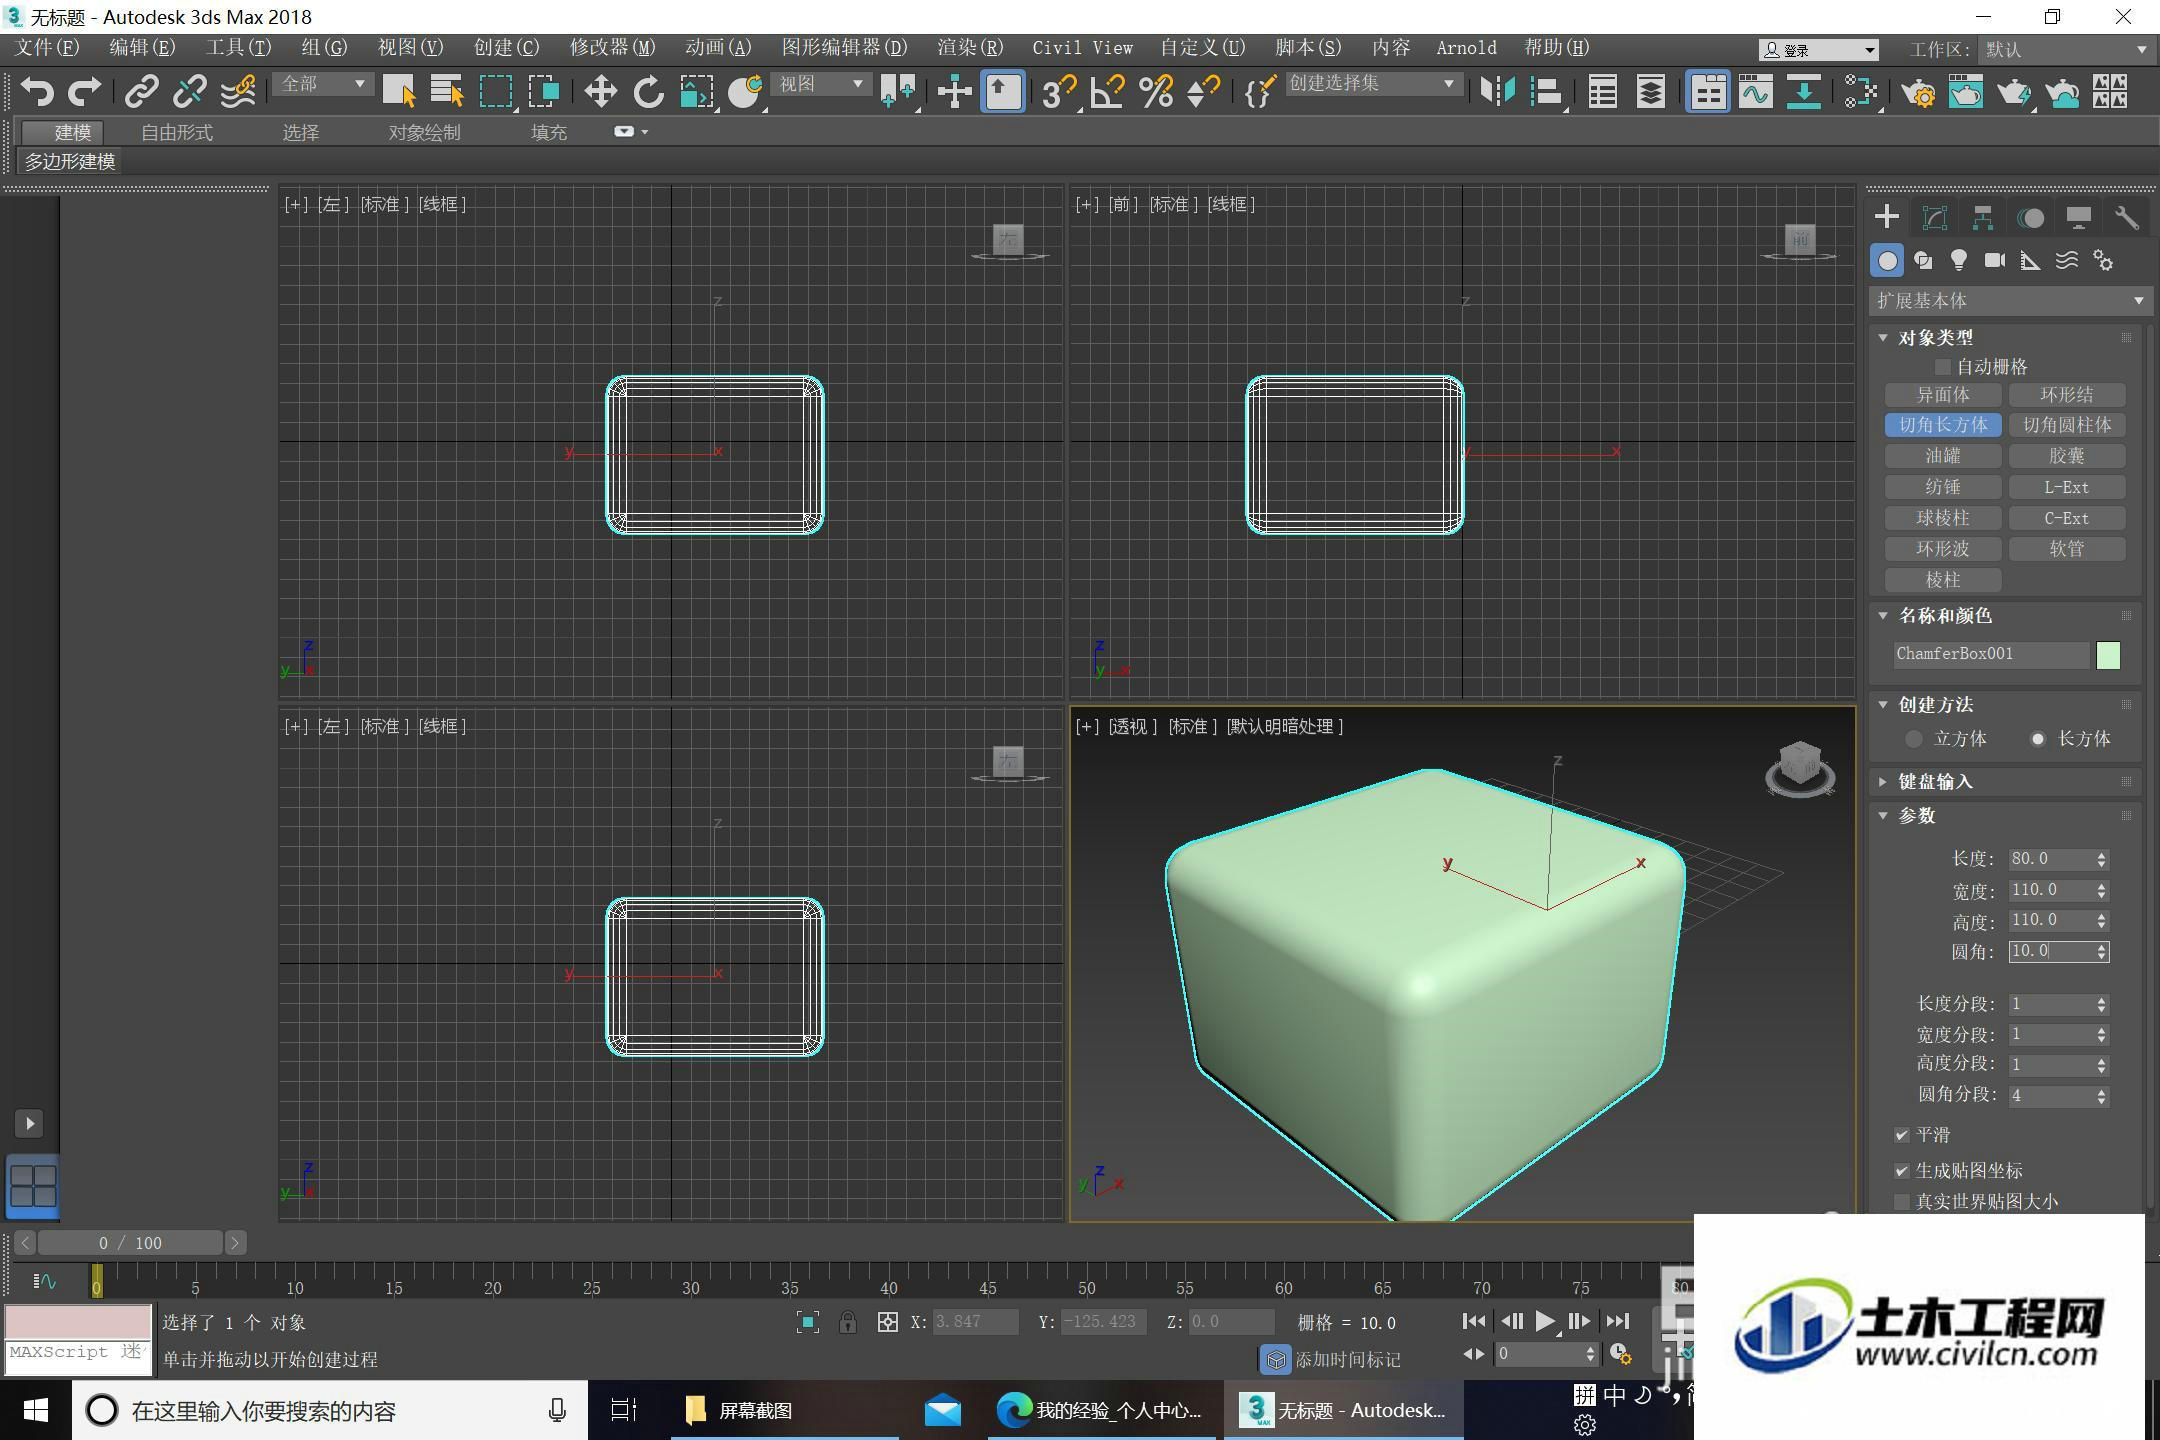Image resolution: width=2160 pixels, height=1440 pixels.
Task: Activate the Select and Scale tool
Action: (x=697, y=92)
